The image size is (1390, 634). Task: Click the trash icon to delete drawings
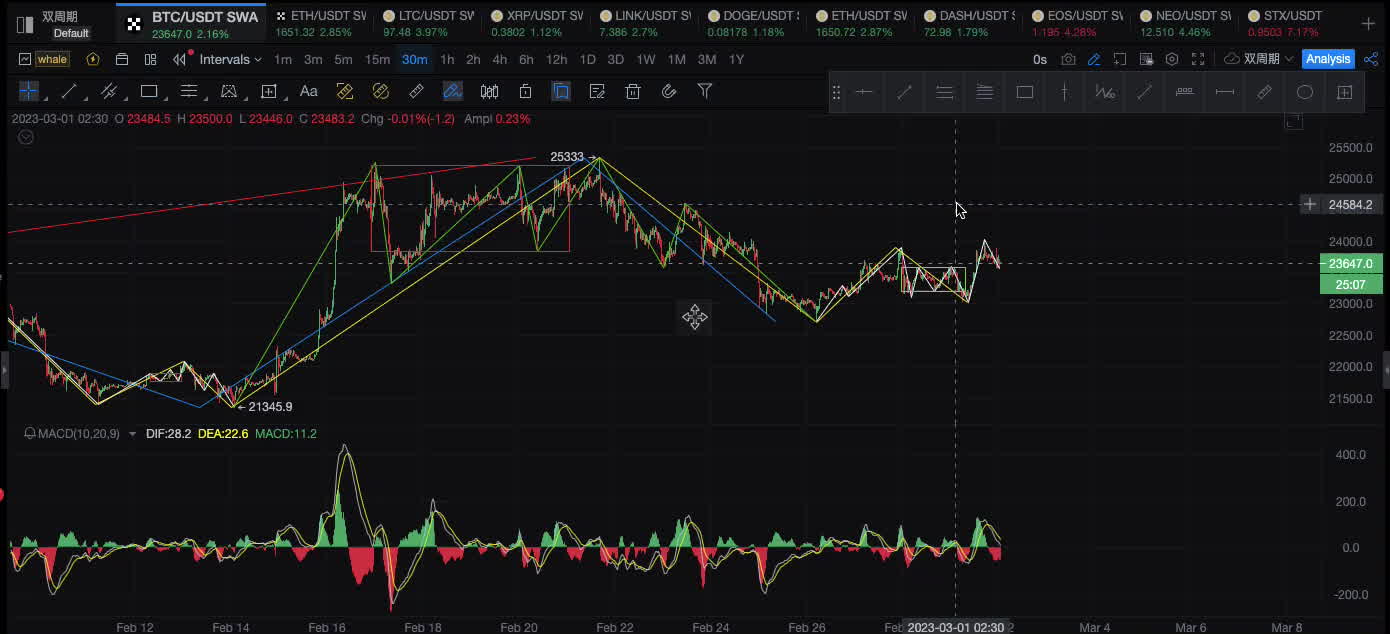633,91
